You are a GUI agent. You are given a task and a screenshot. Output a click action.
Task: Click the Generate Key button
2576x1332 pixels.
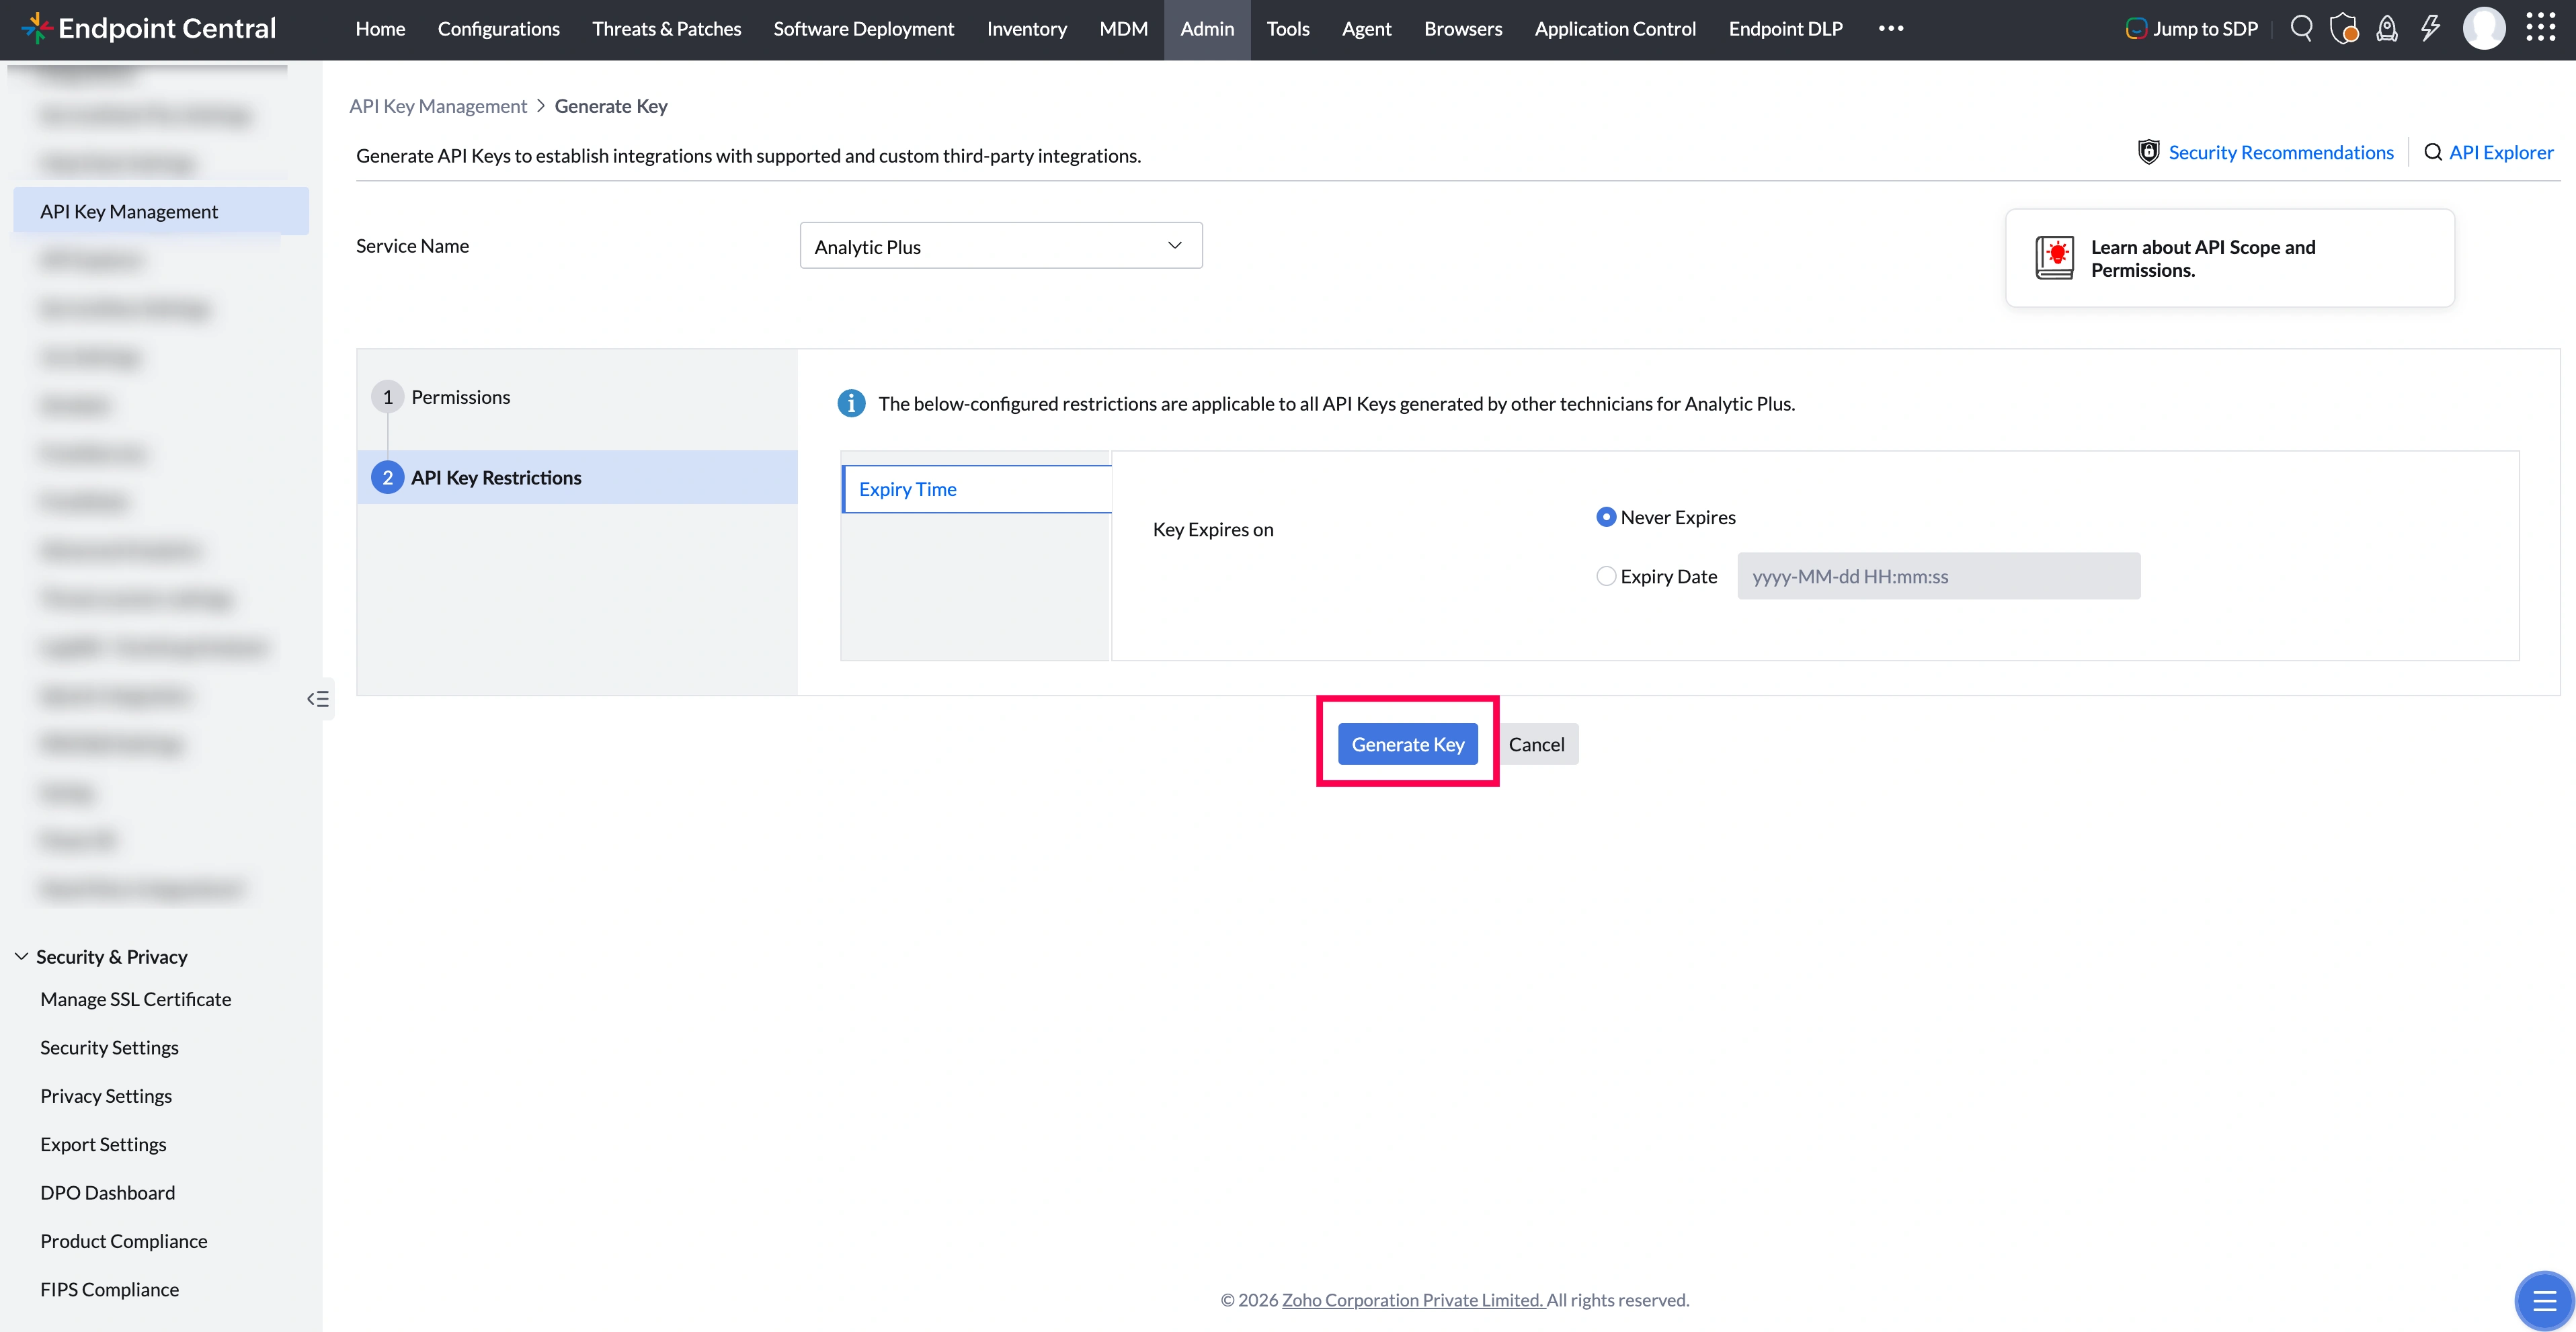click(1408, 744)
